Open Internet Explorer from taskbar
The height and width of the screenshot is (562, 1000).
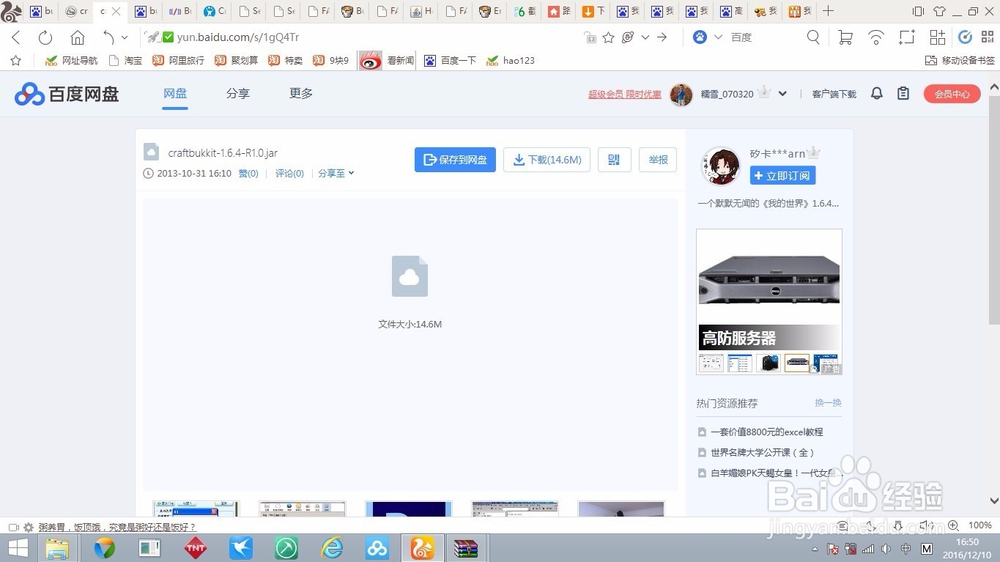pyautogui.click(x=332, y=548)
